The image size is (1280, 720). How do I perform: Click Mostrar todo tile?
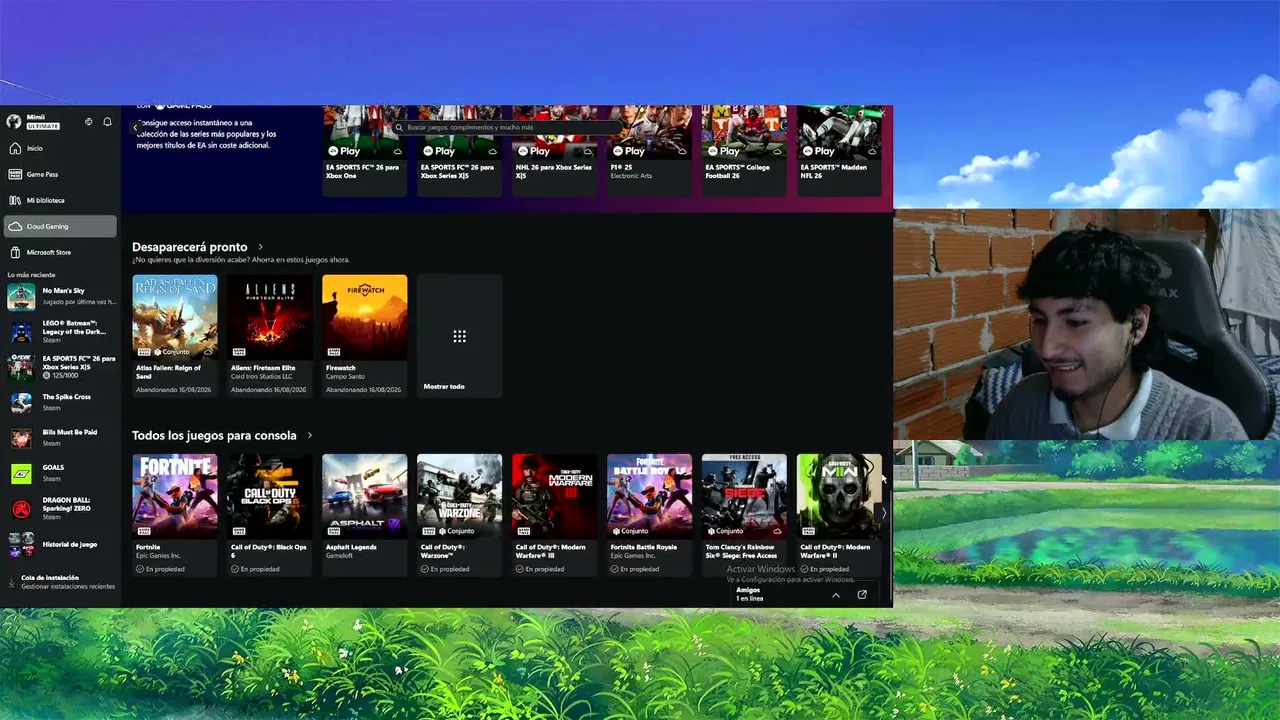point(459,335)
